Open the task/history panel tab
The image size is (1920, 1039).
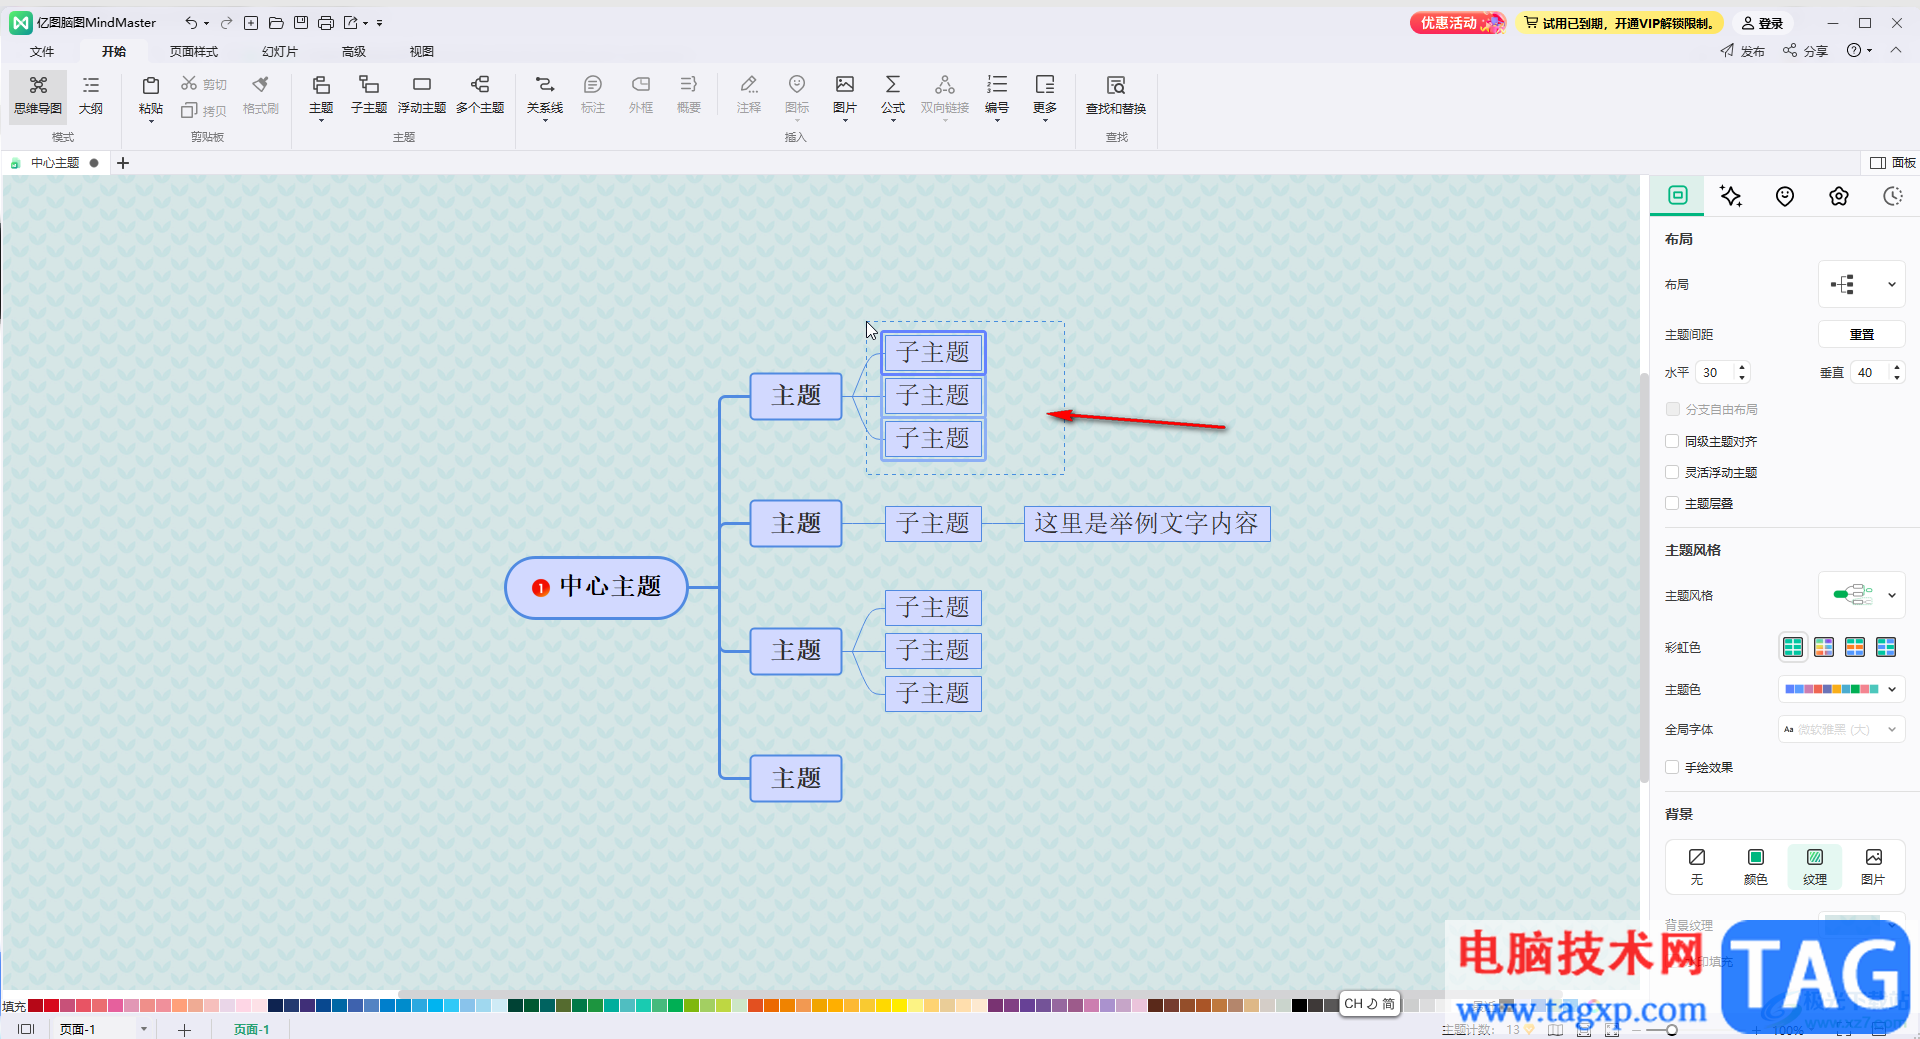1892,196
